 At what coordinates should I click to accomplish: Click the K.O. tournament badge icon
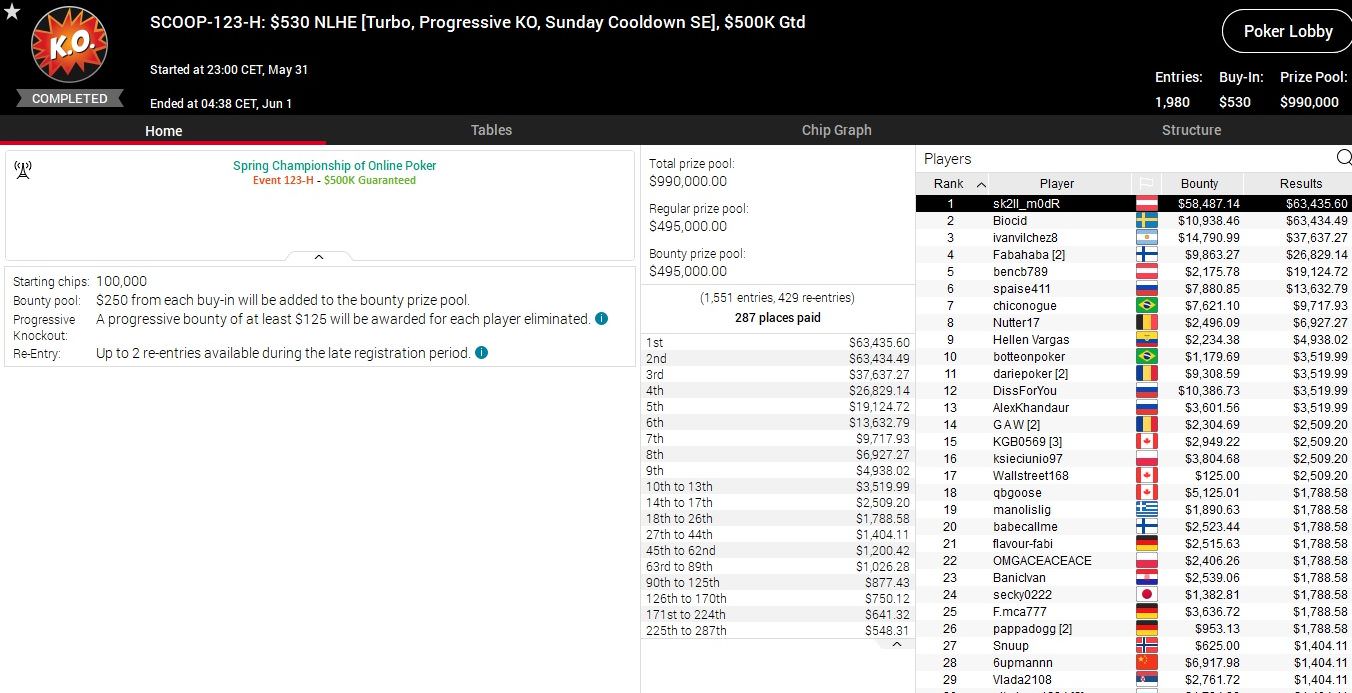click(x=69, y=47)
